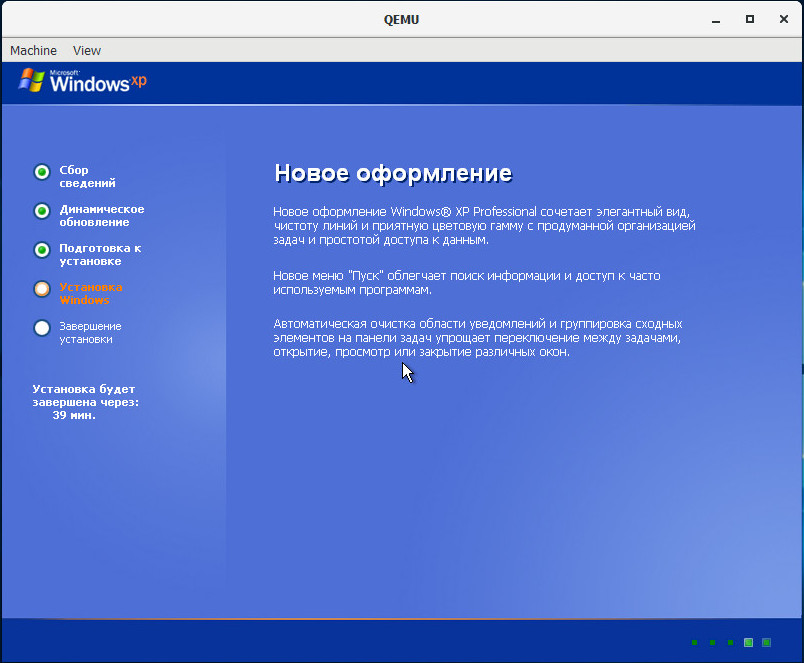This screenshot has width=804, height=663.
Task: Click the QEMU window title
Action: (401, 19)
